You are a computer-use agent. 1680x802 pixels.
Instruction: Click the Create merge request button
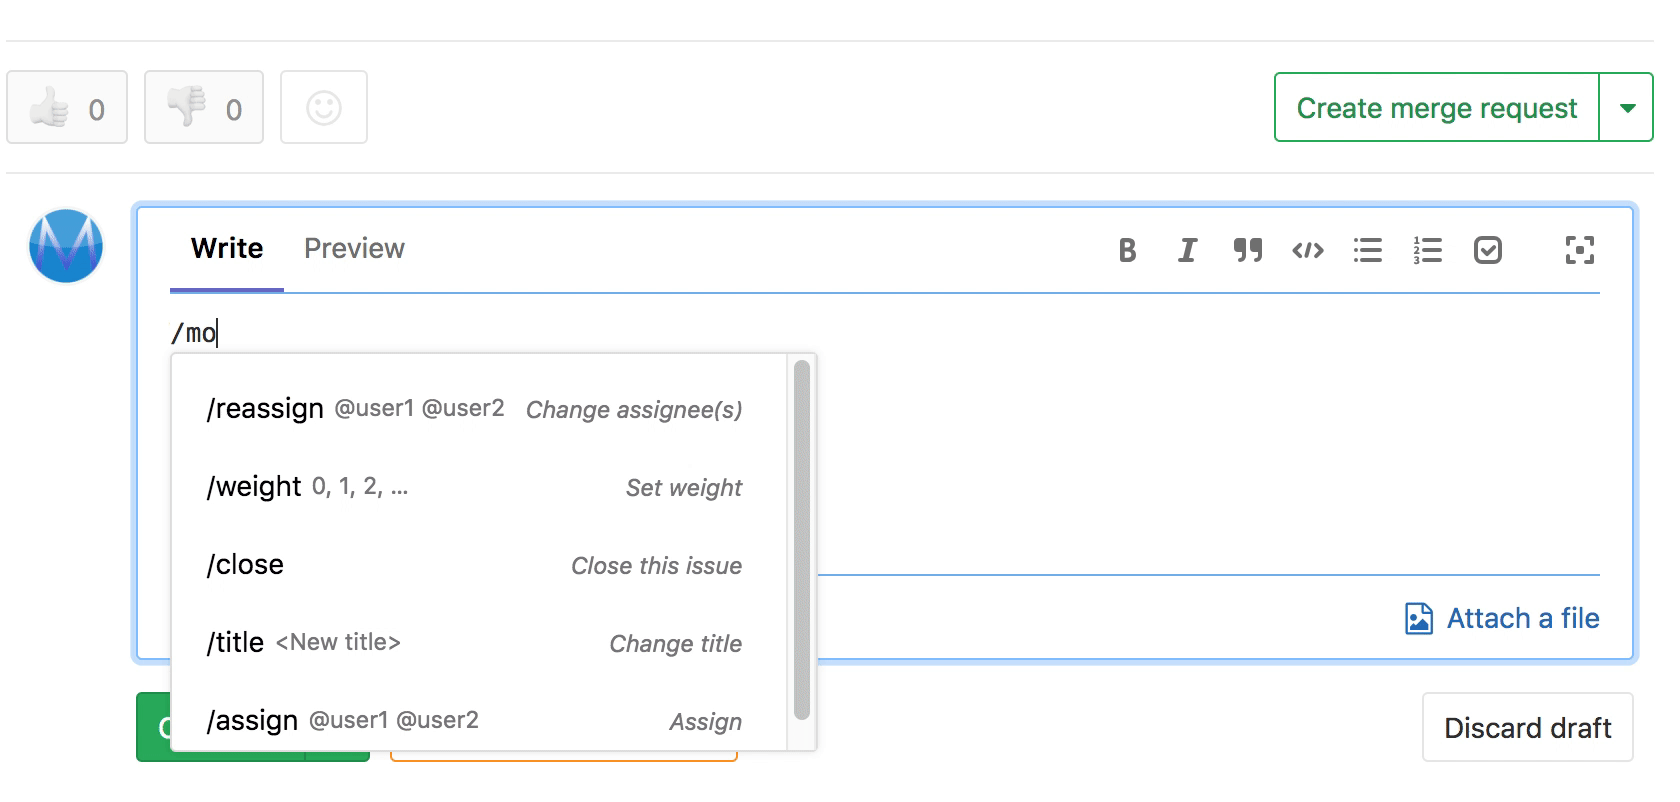[1436, 108]
